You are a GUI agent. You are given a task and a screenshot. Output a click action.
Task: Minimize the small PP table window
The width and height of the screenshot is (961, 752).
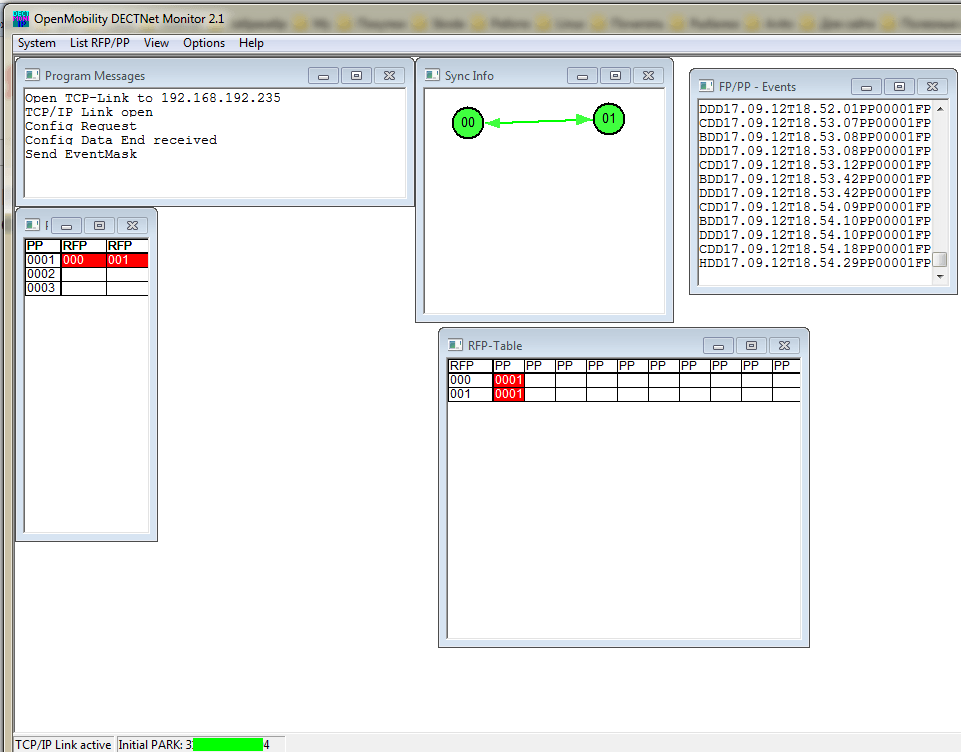coord(67,226)
